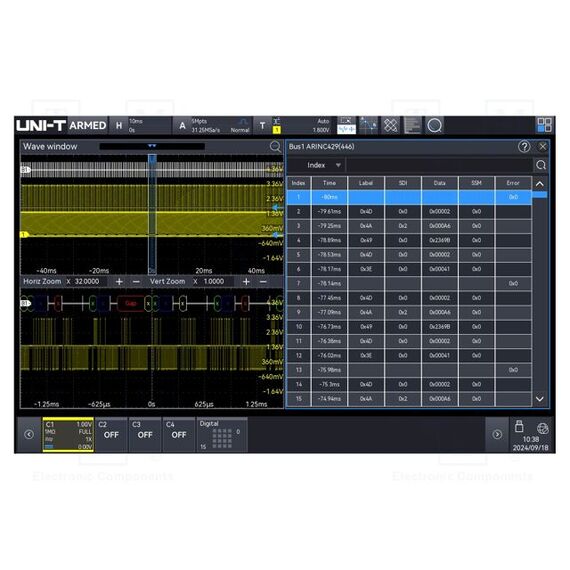
Task: Decrease Vert Zoom with minus button
Action: point(263,282)
